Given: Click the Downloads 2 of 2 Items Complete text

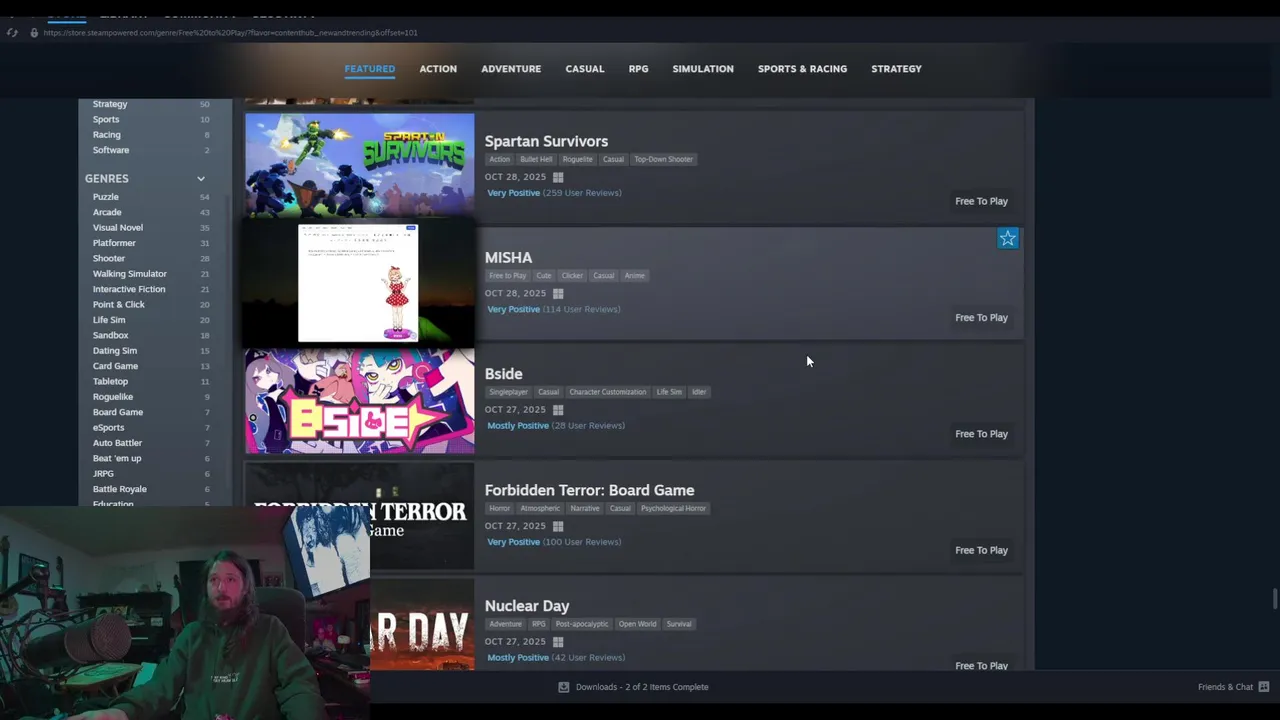Looking at the screenshot, I should click(x=642, y=687).
